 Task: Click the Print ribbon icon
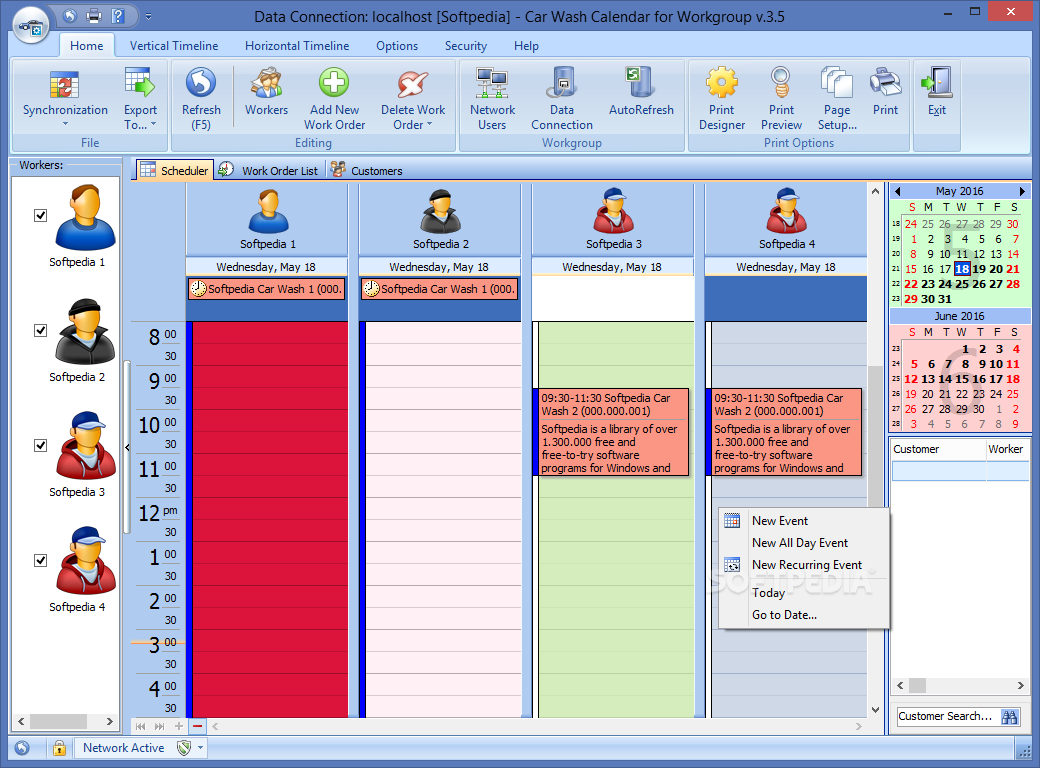(885, 83)
